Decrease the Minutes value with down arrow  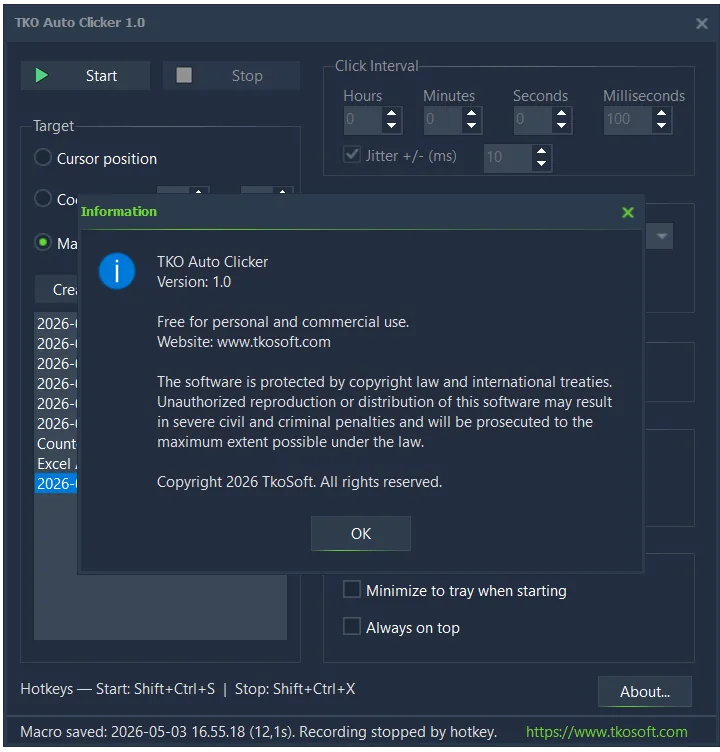coord(472,126)
